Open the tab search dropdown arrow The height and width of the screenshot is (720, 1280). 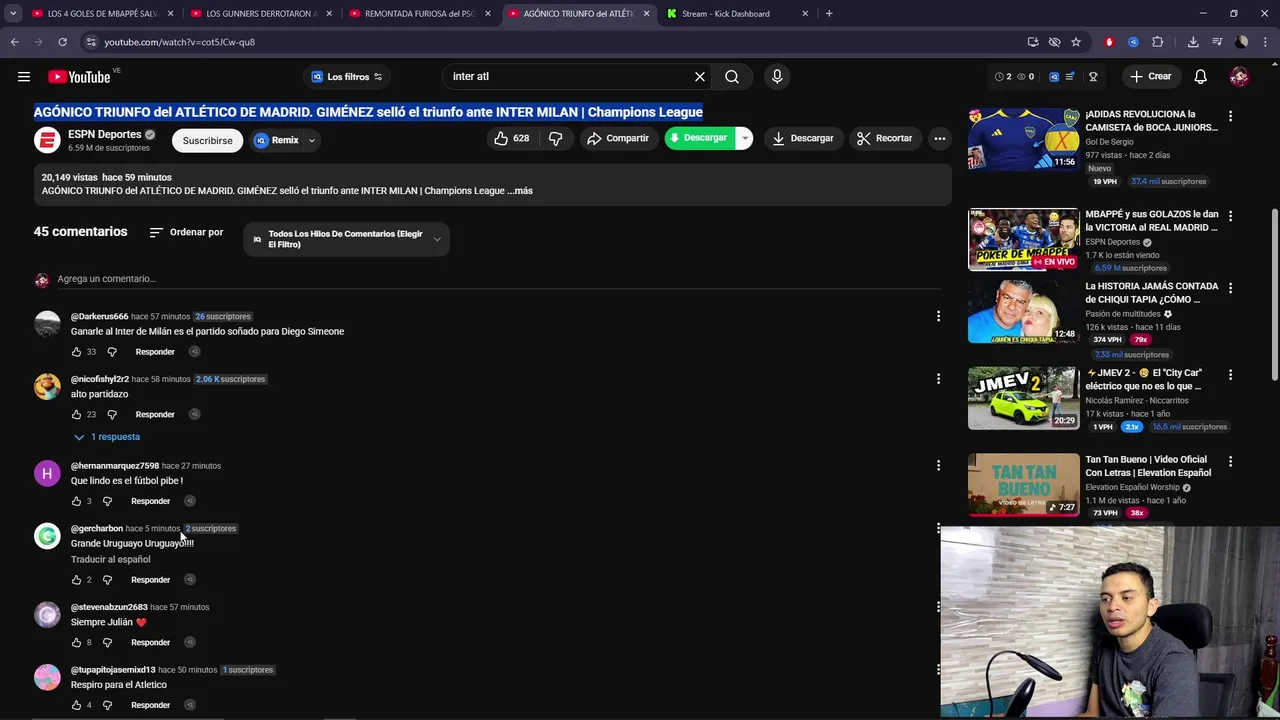pyautogui.click(x=11, y=14)
